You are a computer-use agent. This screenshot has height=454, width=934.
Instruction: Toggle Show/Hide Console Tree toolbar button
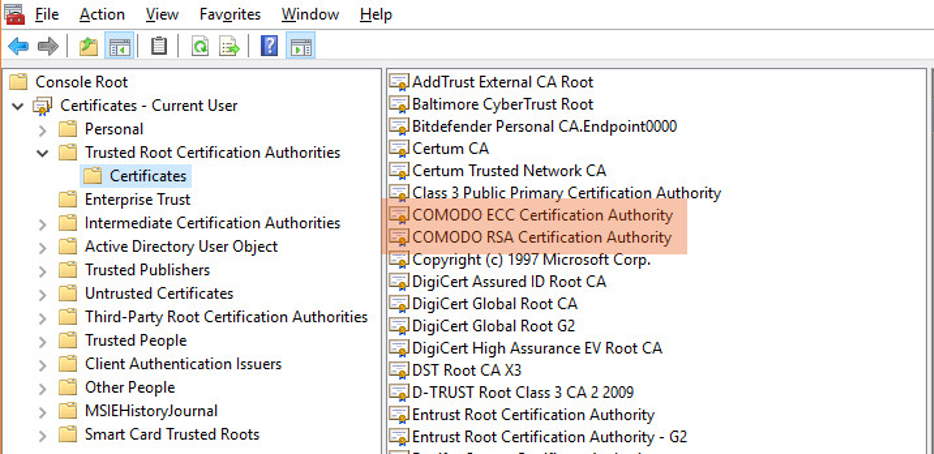(x=119, y=46)
